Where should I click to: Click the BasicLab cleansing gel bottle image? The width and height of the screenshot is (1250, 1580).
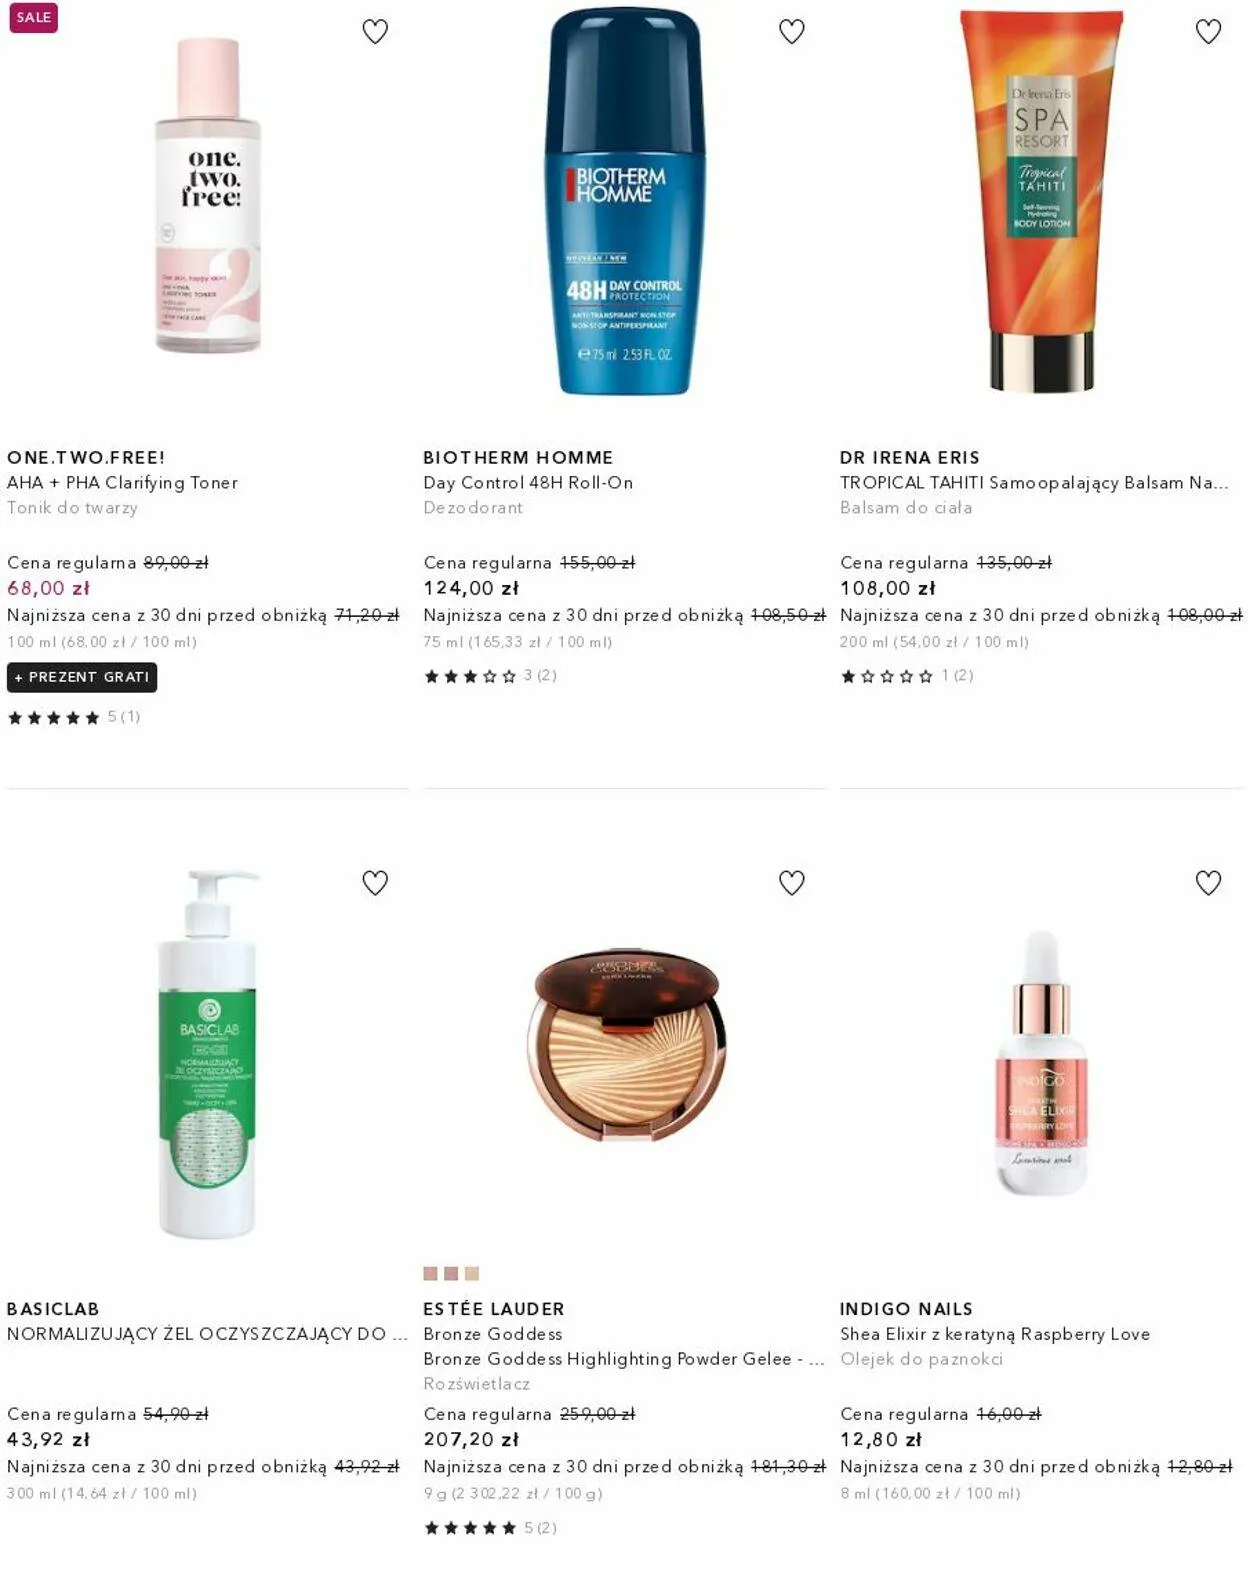tap(208, 1055)
